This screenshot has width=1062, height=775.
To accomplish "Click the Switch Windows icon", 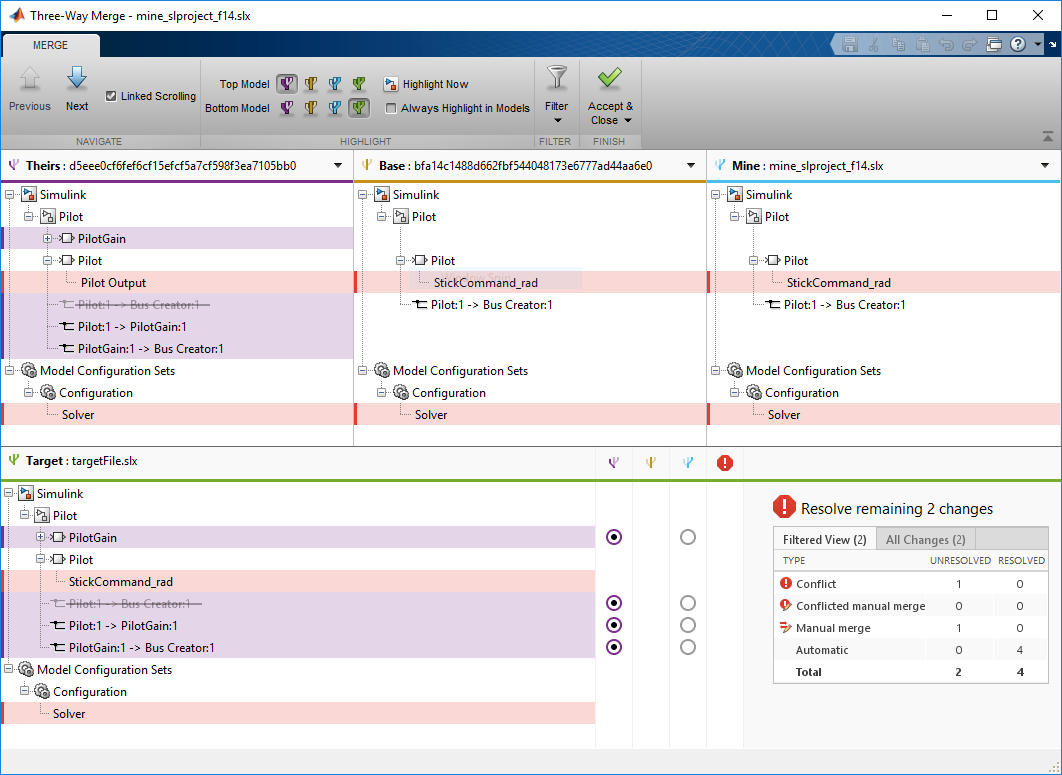I will 994,45.
